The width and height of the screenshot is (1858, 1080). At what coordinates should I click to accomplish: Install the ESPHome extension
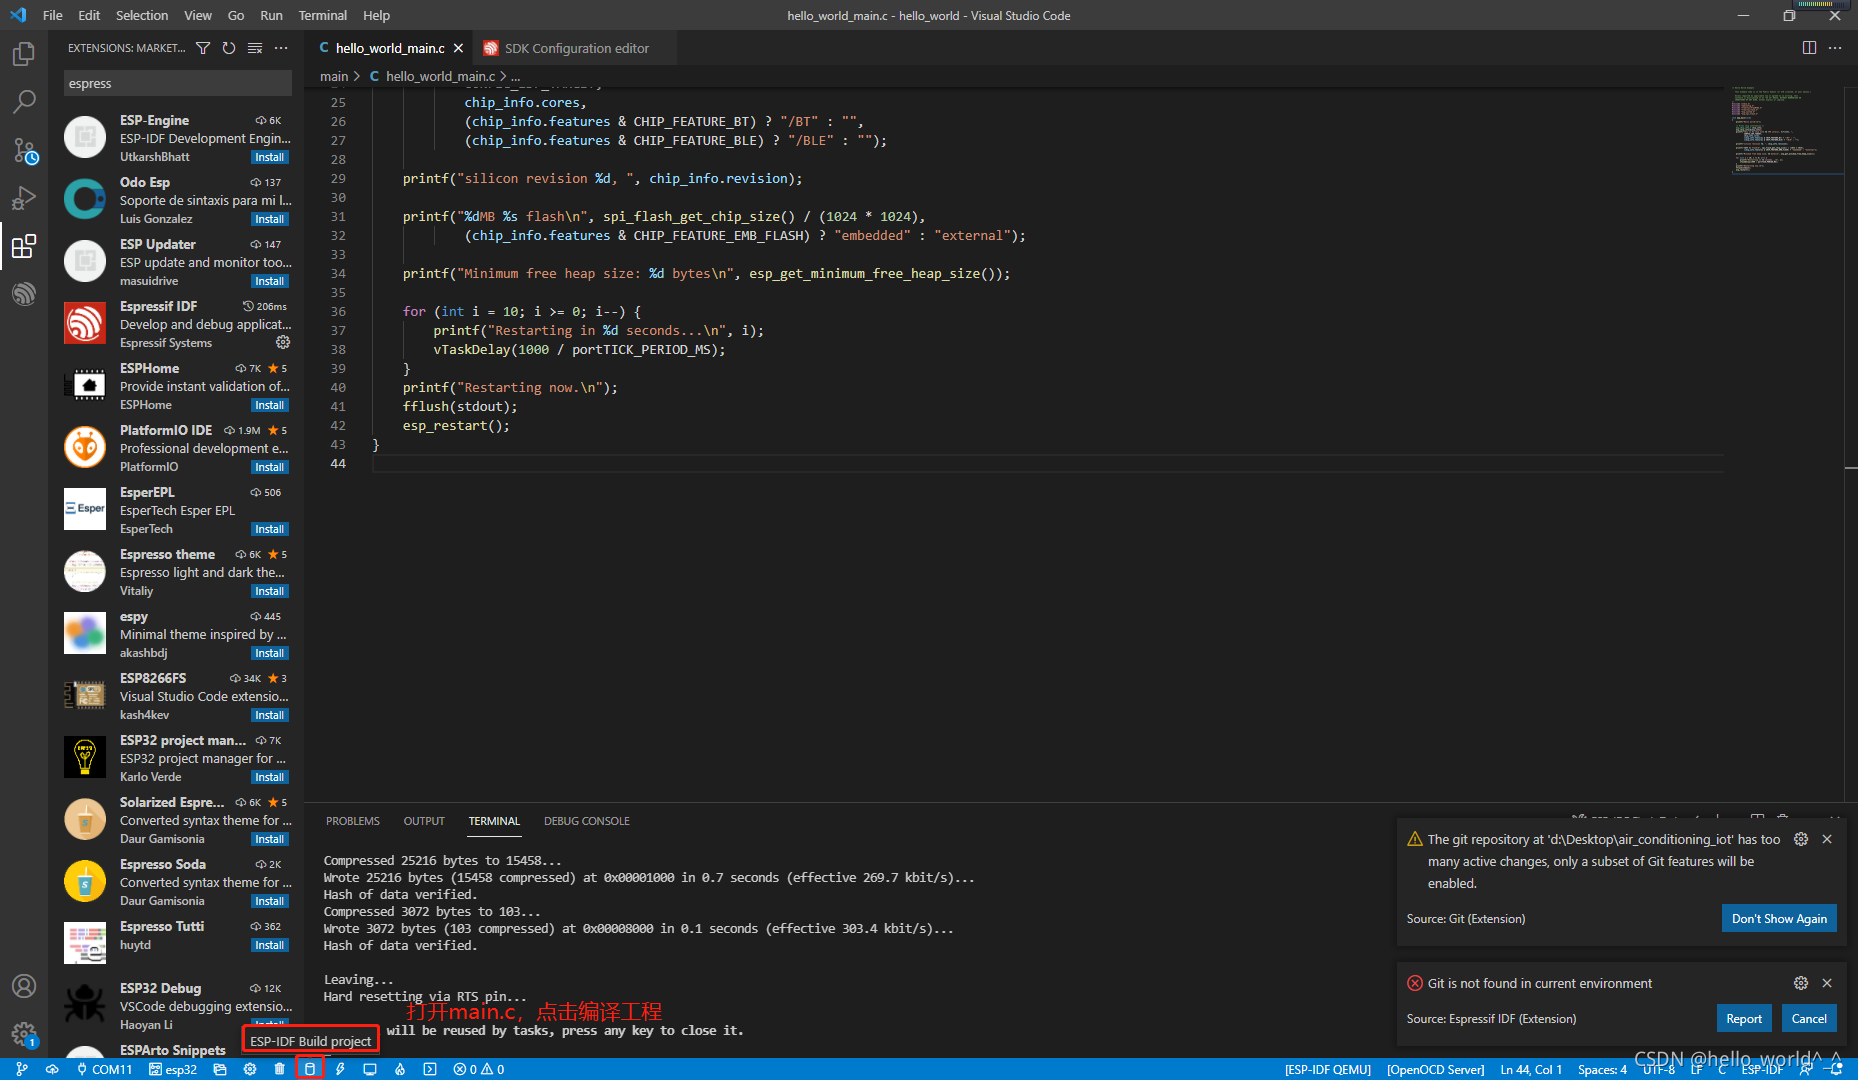[x=270, y=405]
